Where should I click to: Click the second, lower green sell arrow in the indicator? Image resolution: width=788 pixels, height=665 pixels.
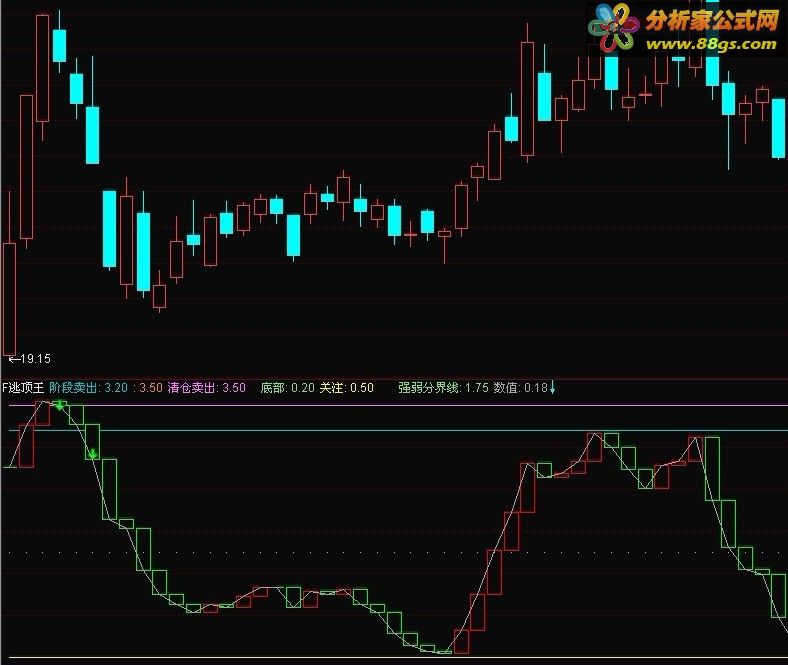point(93,454)
